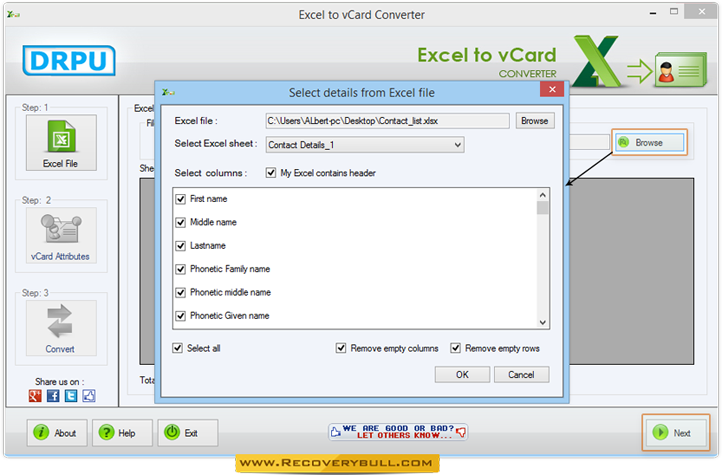Click the dialog title bar app icon

click(x=168, y=93)
